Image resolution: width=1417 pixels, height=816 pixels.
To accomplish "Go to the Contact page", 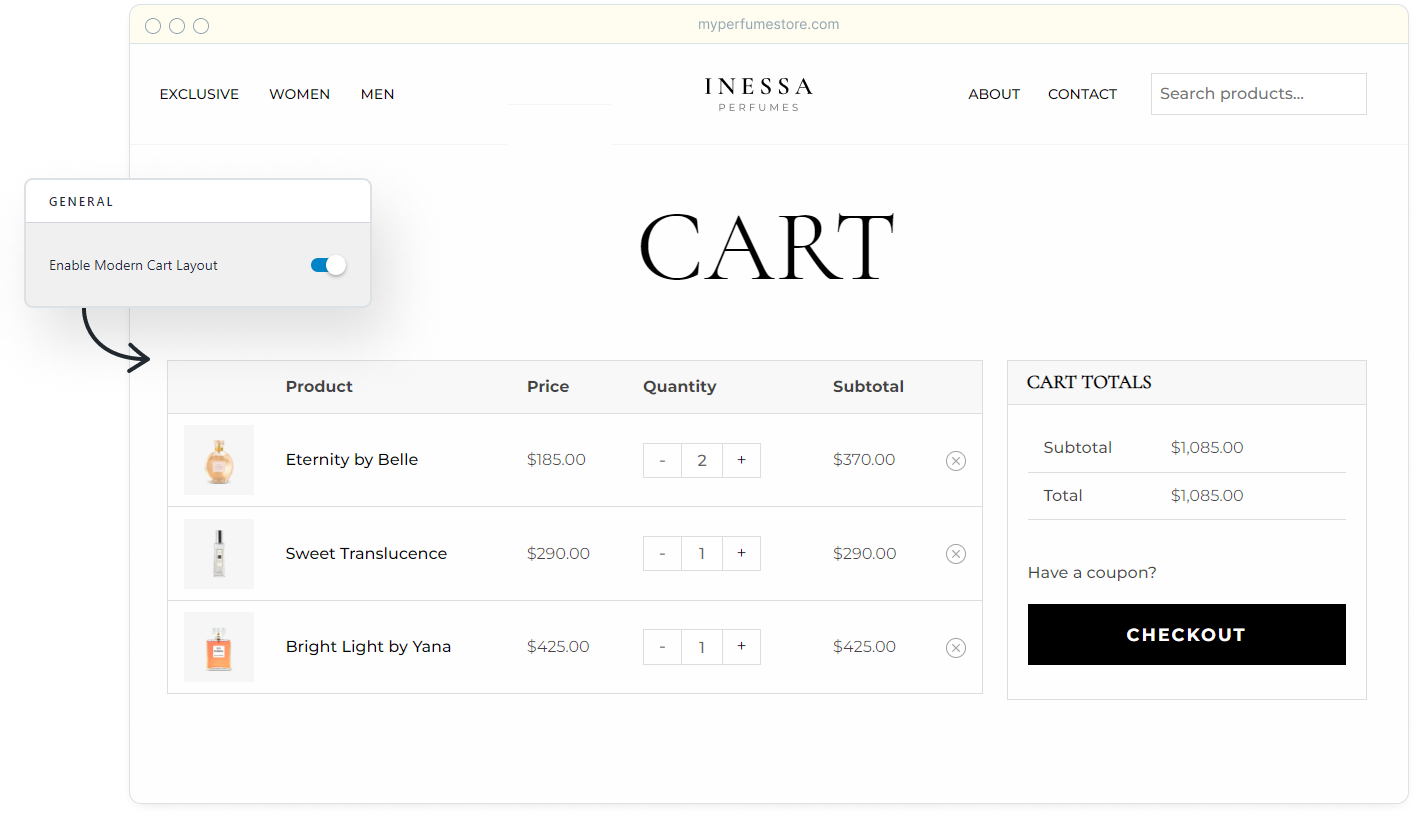I will tap(1082, 94).
